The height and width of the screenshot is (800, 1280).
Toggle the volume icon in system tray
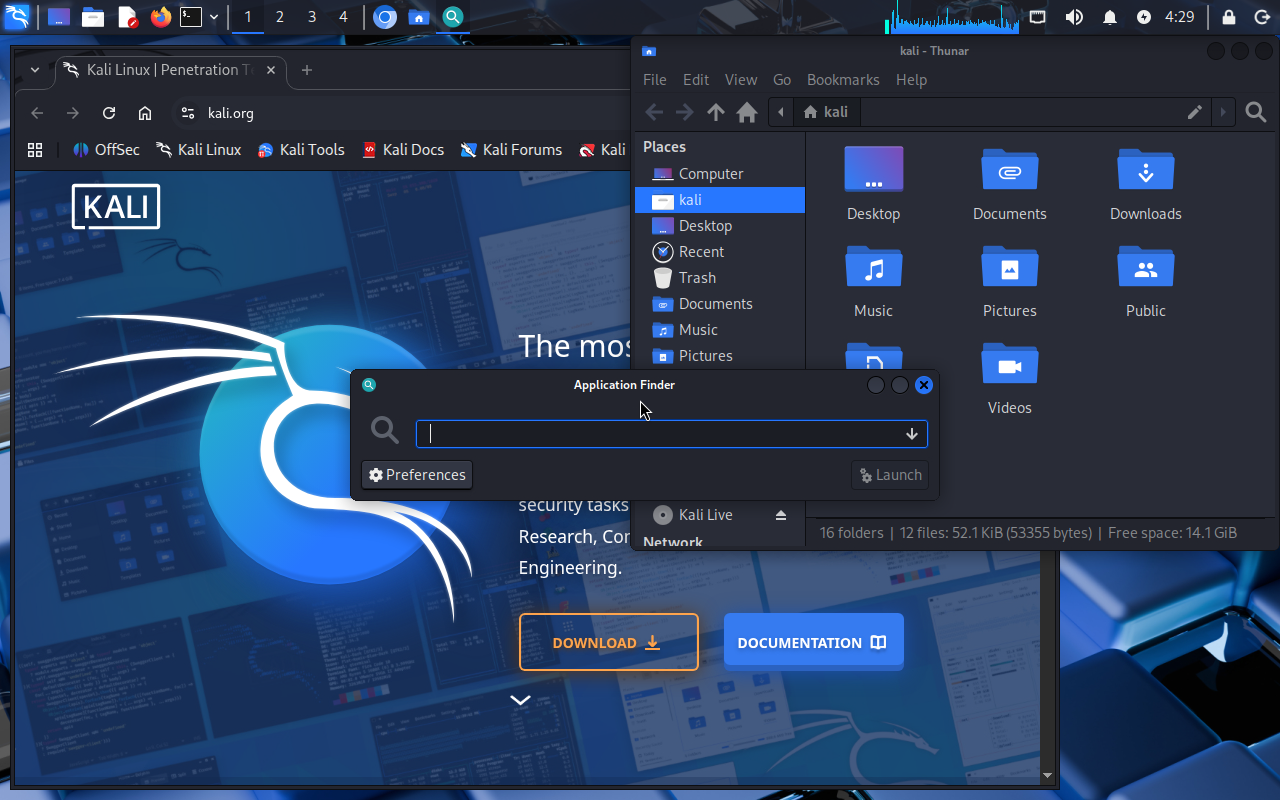click(1073, 17)
